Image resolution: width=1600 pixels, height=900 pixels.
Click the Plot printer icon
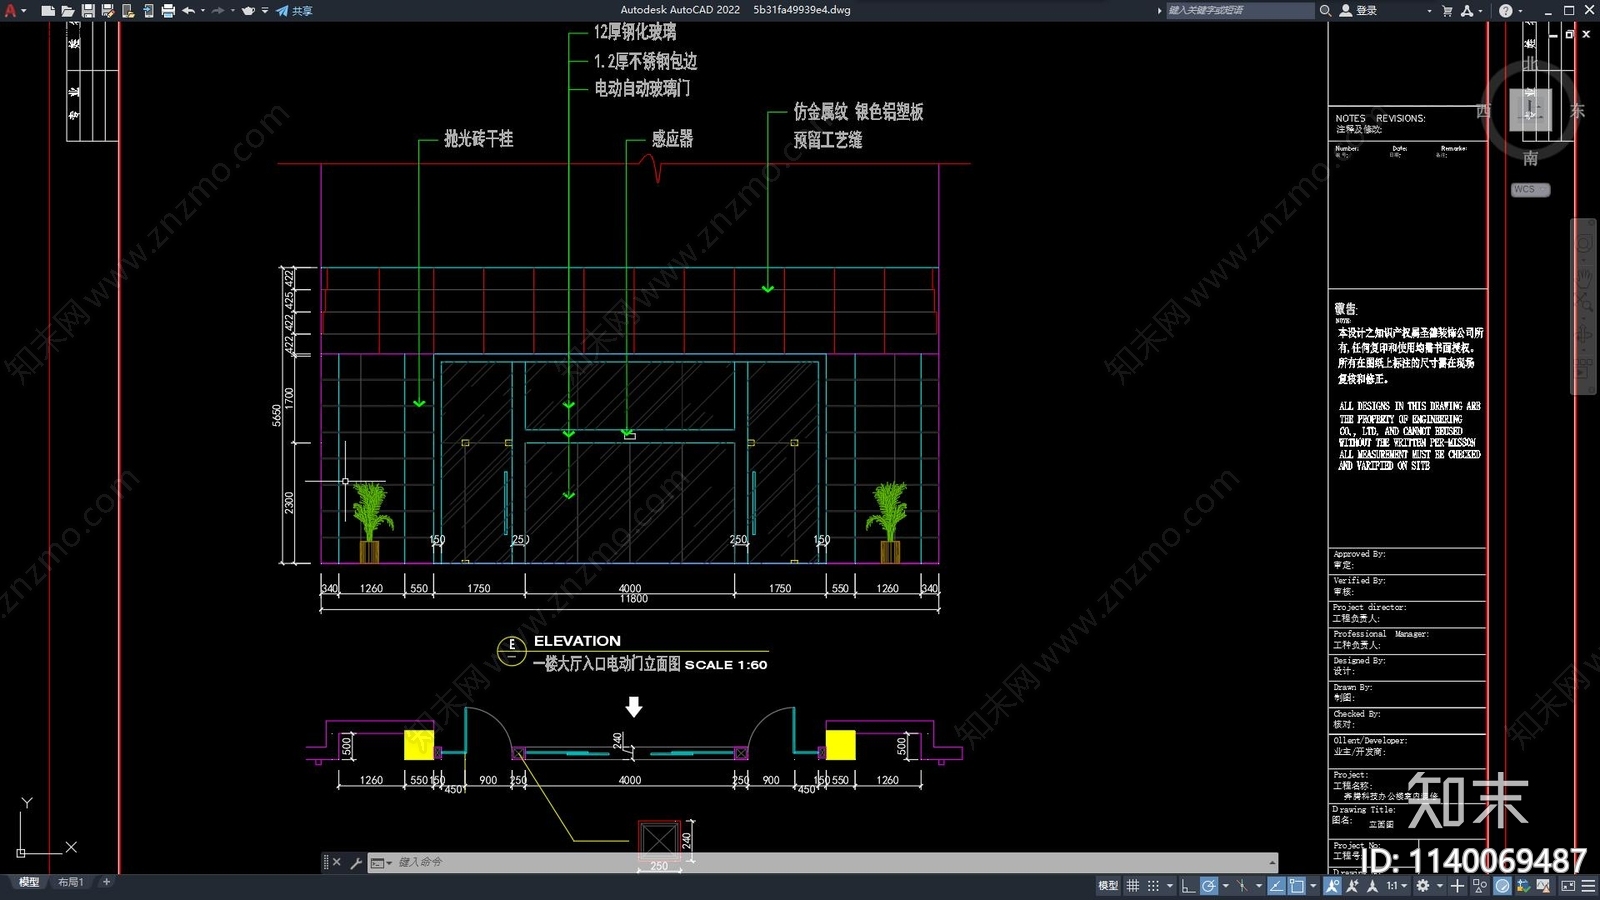click(x=168, y=10)
